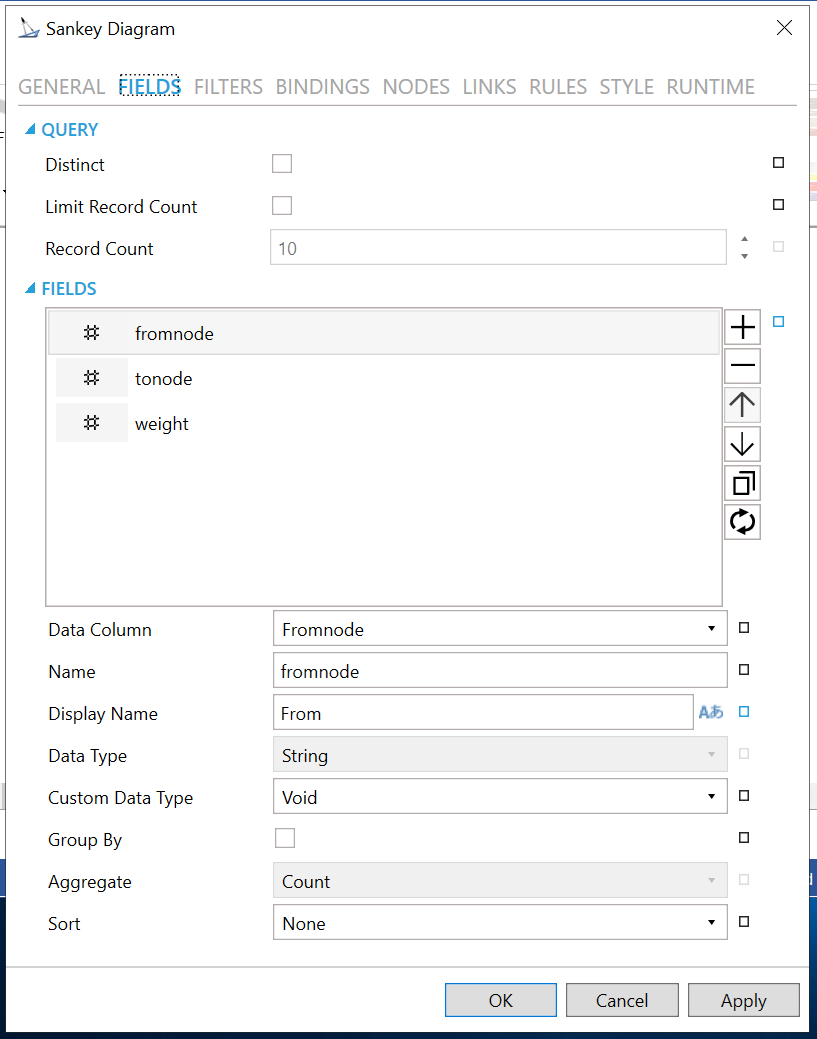Click the binding square next to Display Name
This screenshot has width=817, height=1039.
(743, 712)
